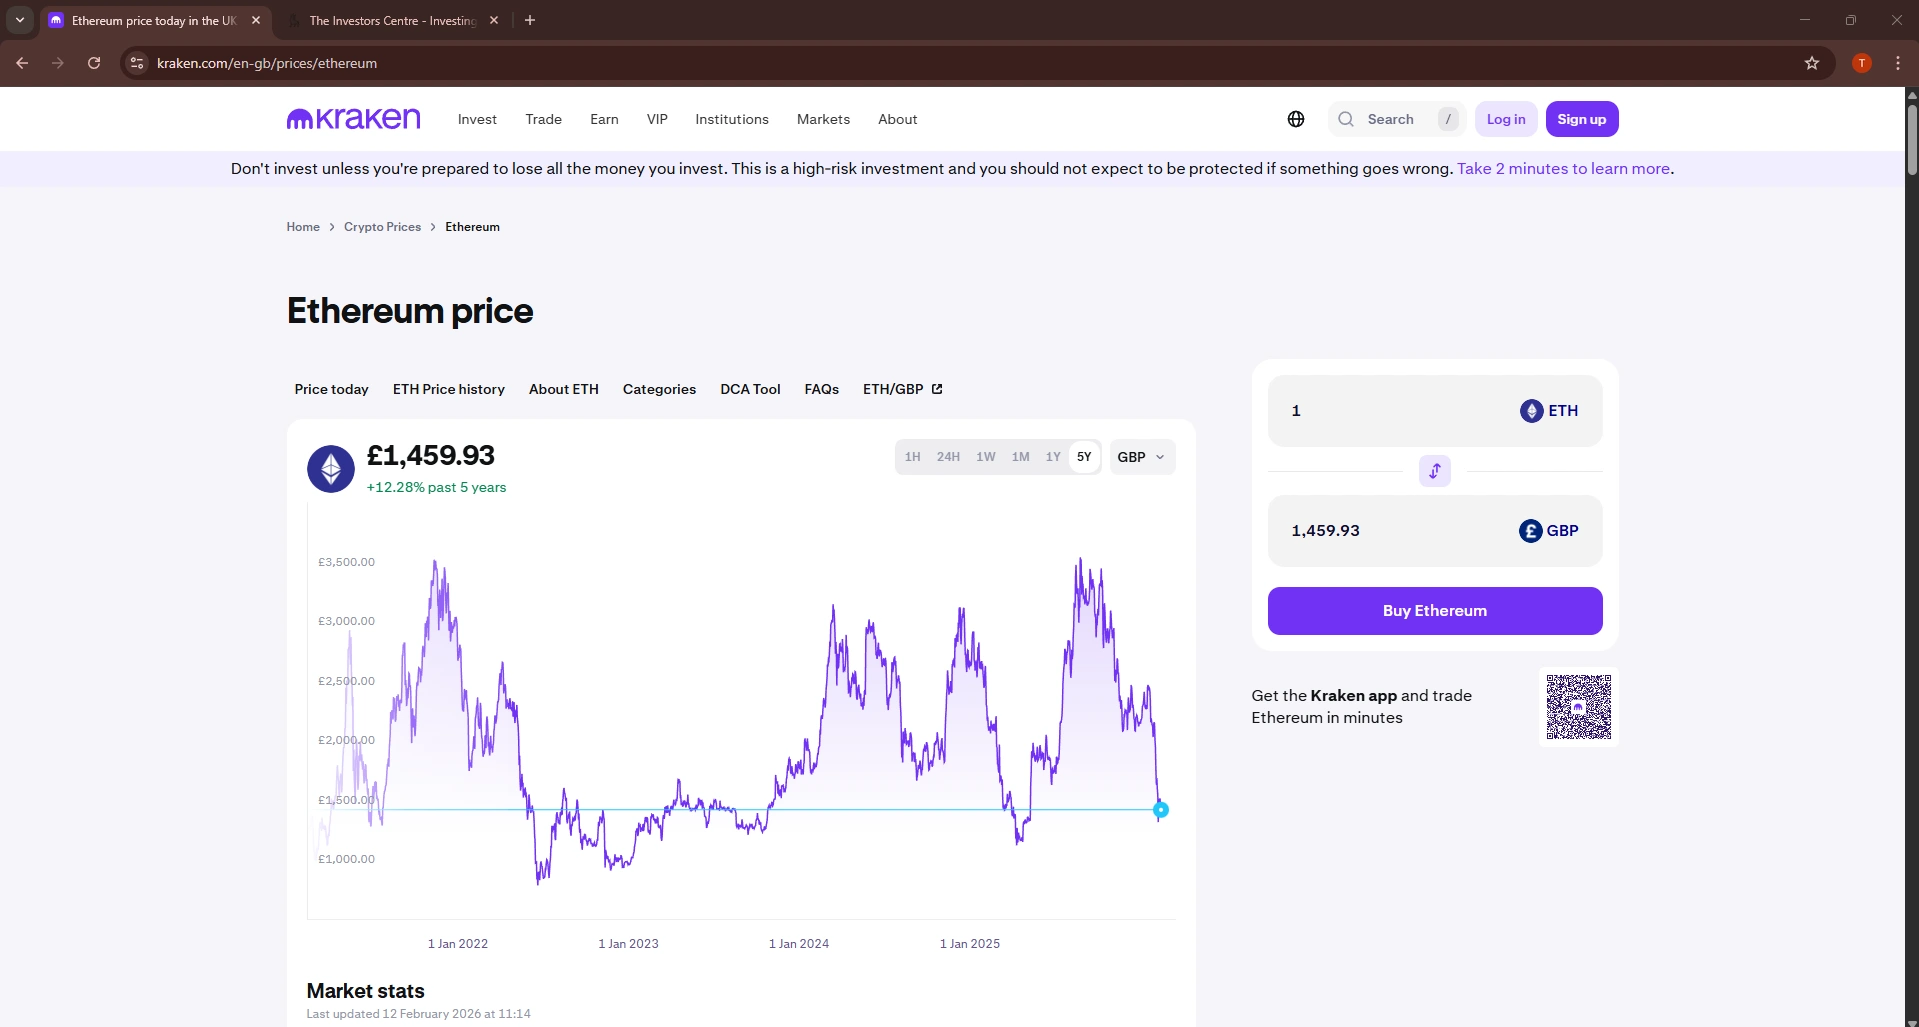
Task: Click the search magnifier icon
Action: (1346, 119)
